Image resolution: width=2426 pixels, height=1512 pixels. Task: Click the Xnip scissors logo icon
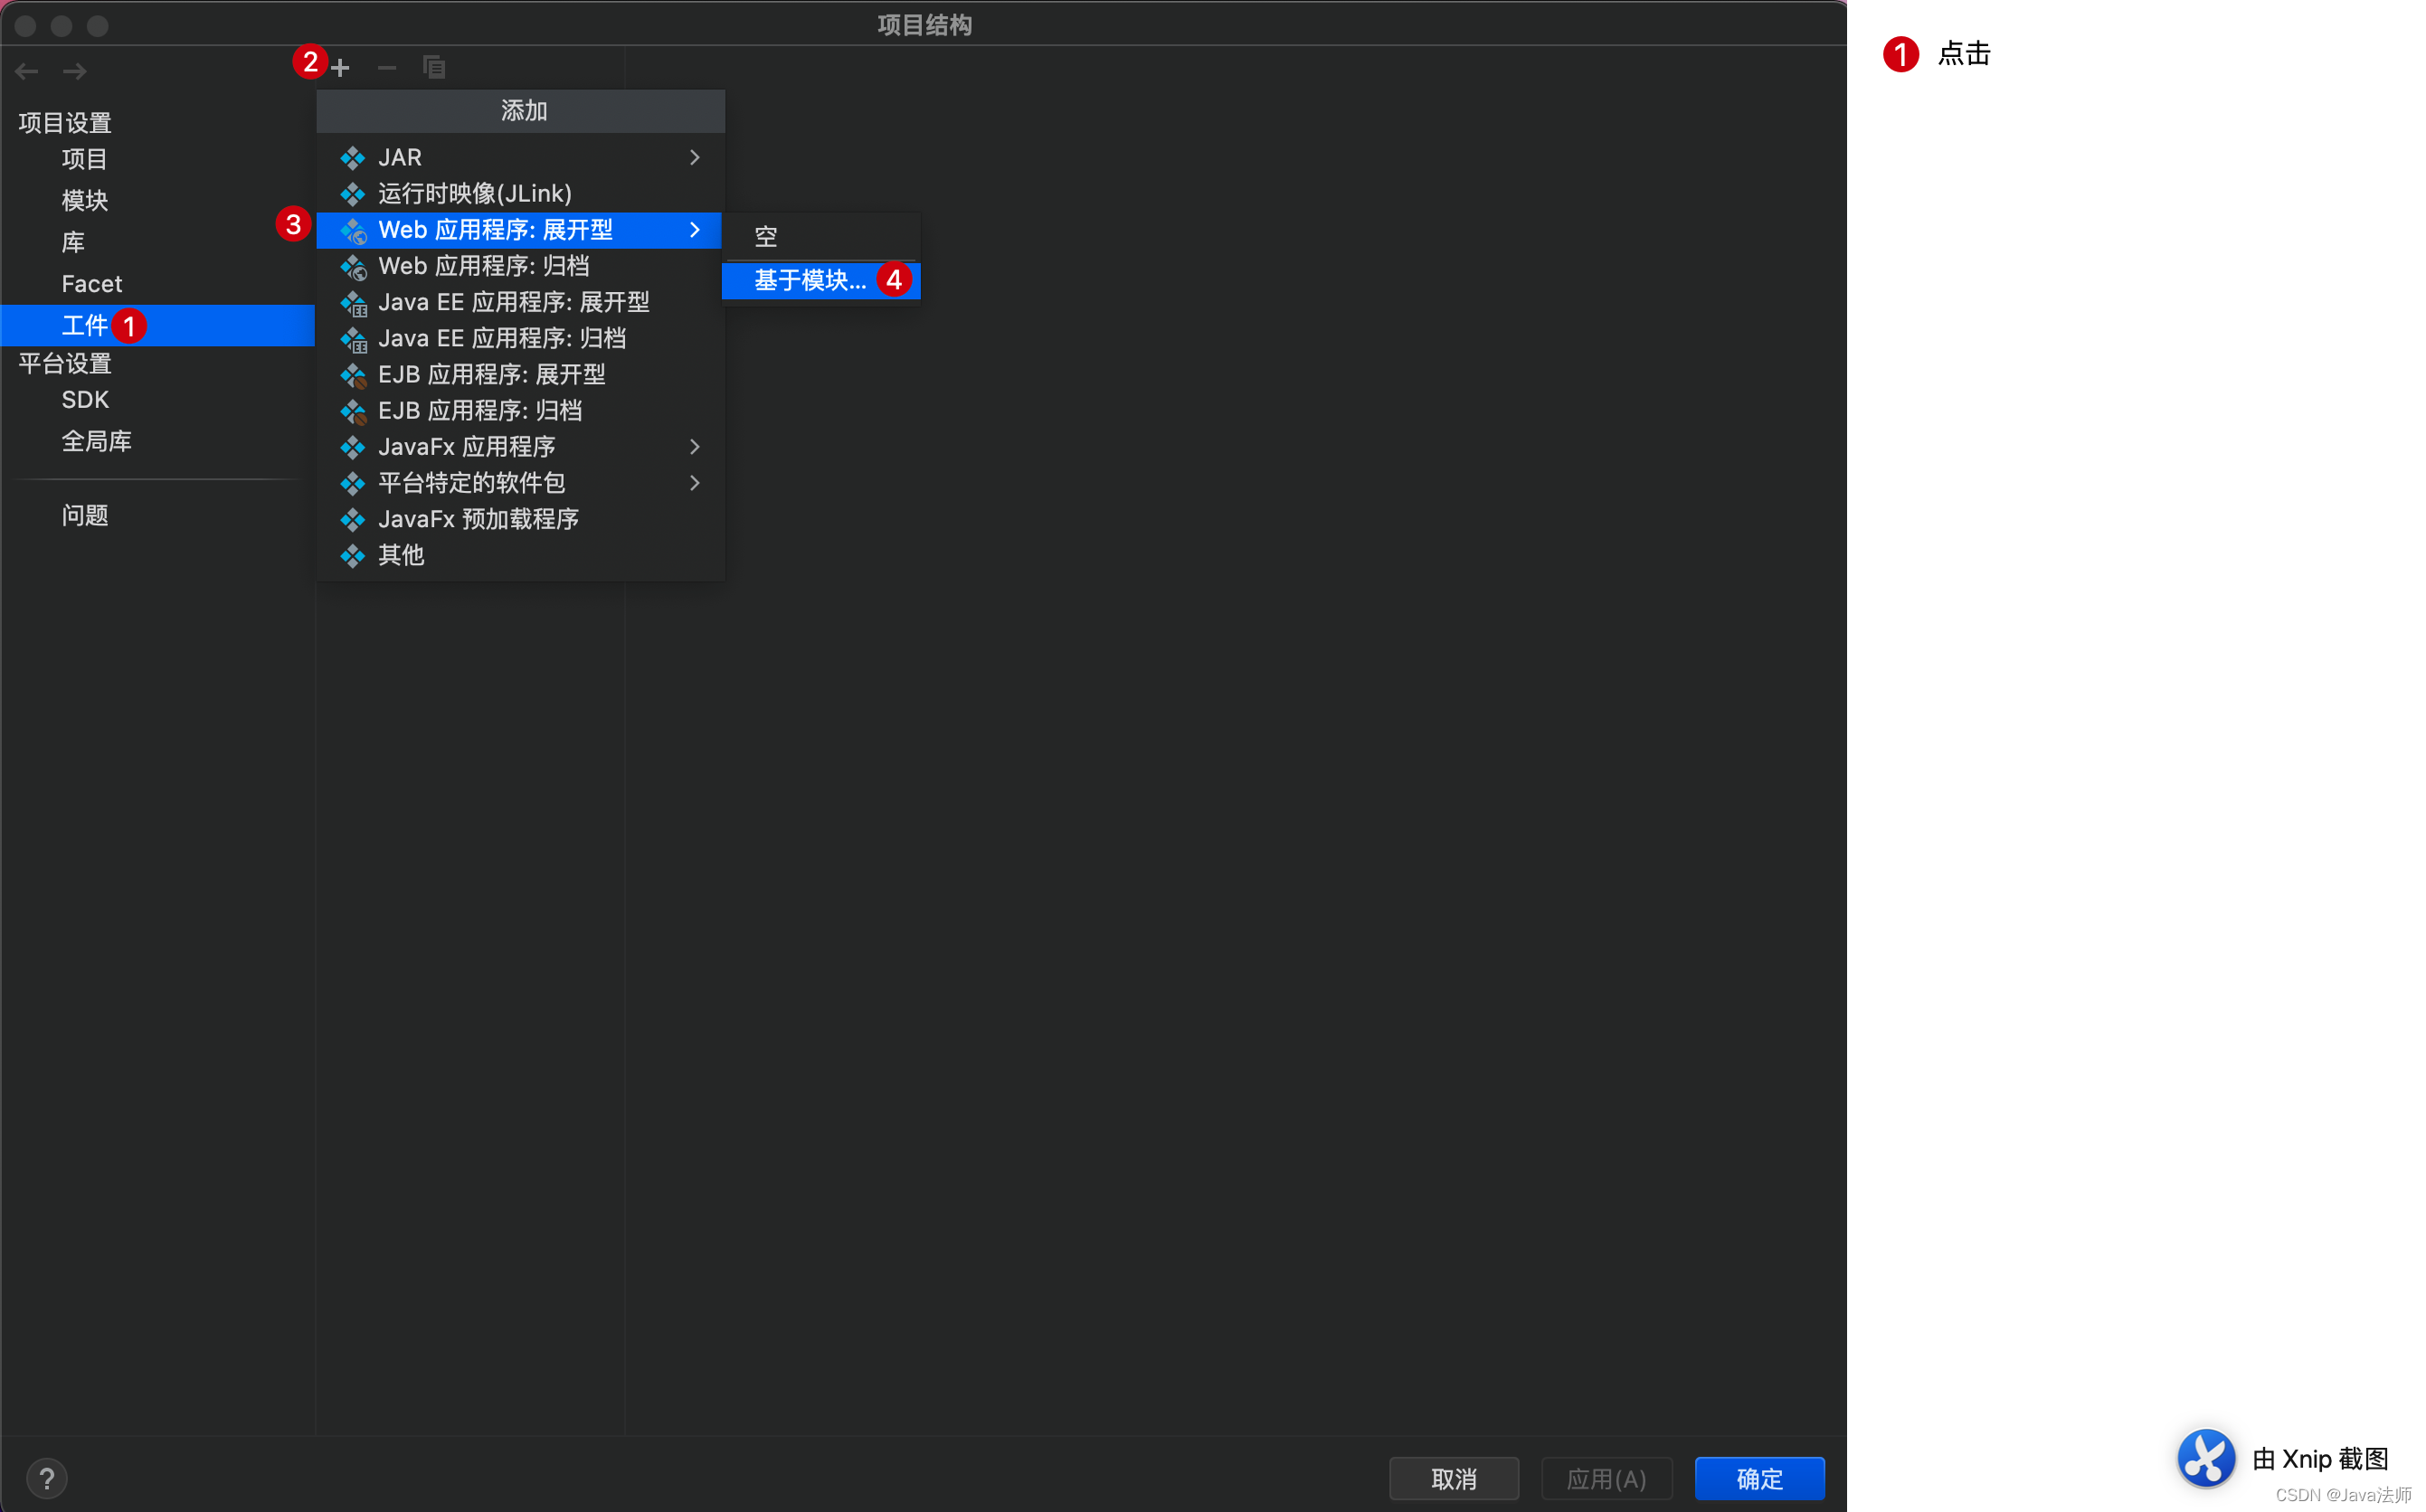(2205, 1458)
